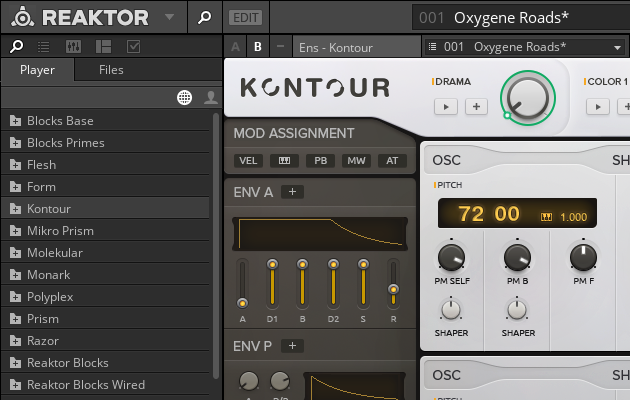The image size is (630, 400).
Task: Select the browser search icon in sidebar
Action: (x=16, y=47)
